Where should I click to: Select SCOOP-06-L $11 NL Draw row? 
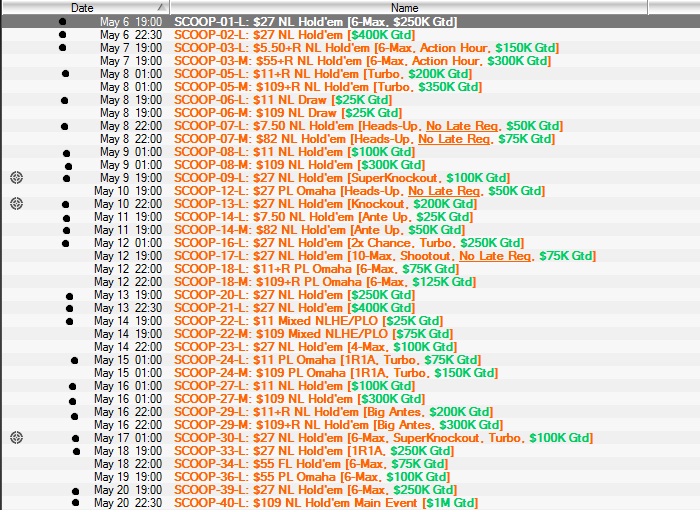coord(350,100)
